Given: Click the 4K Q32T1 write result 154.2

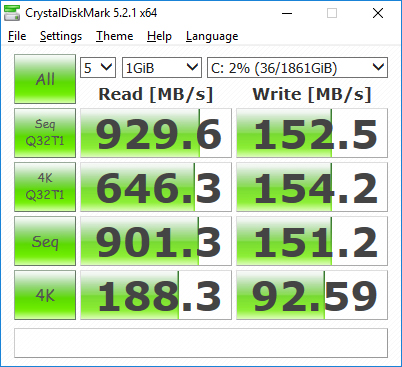Looking at the screenshot, I should click(x=312, y=187).
